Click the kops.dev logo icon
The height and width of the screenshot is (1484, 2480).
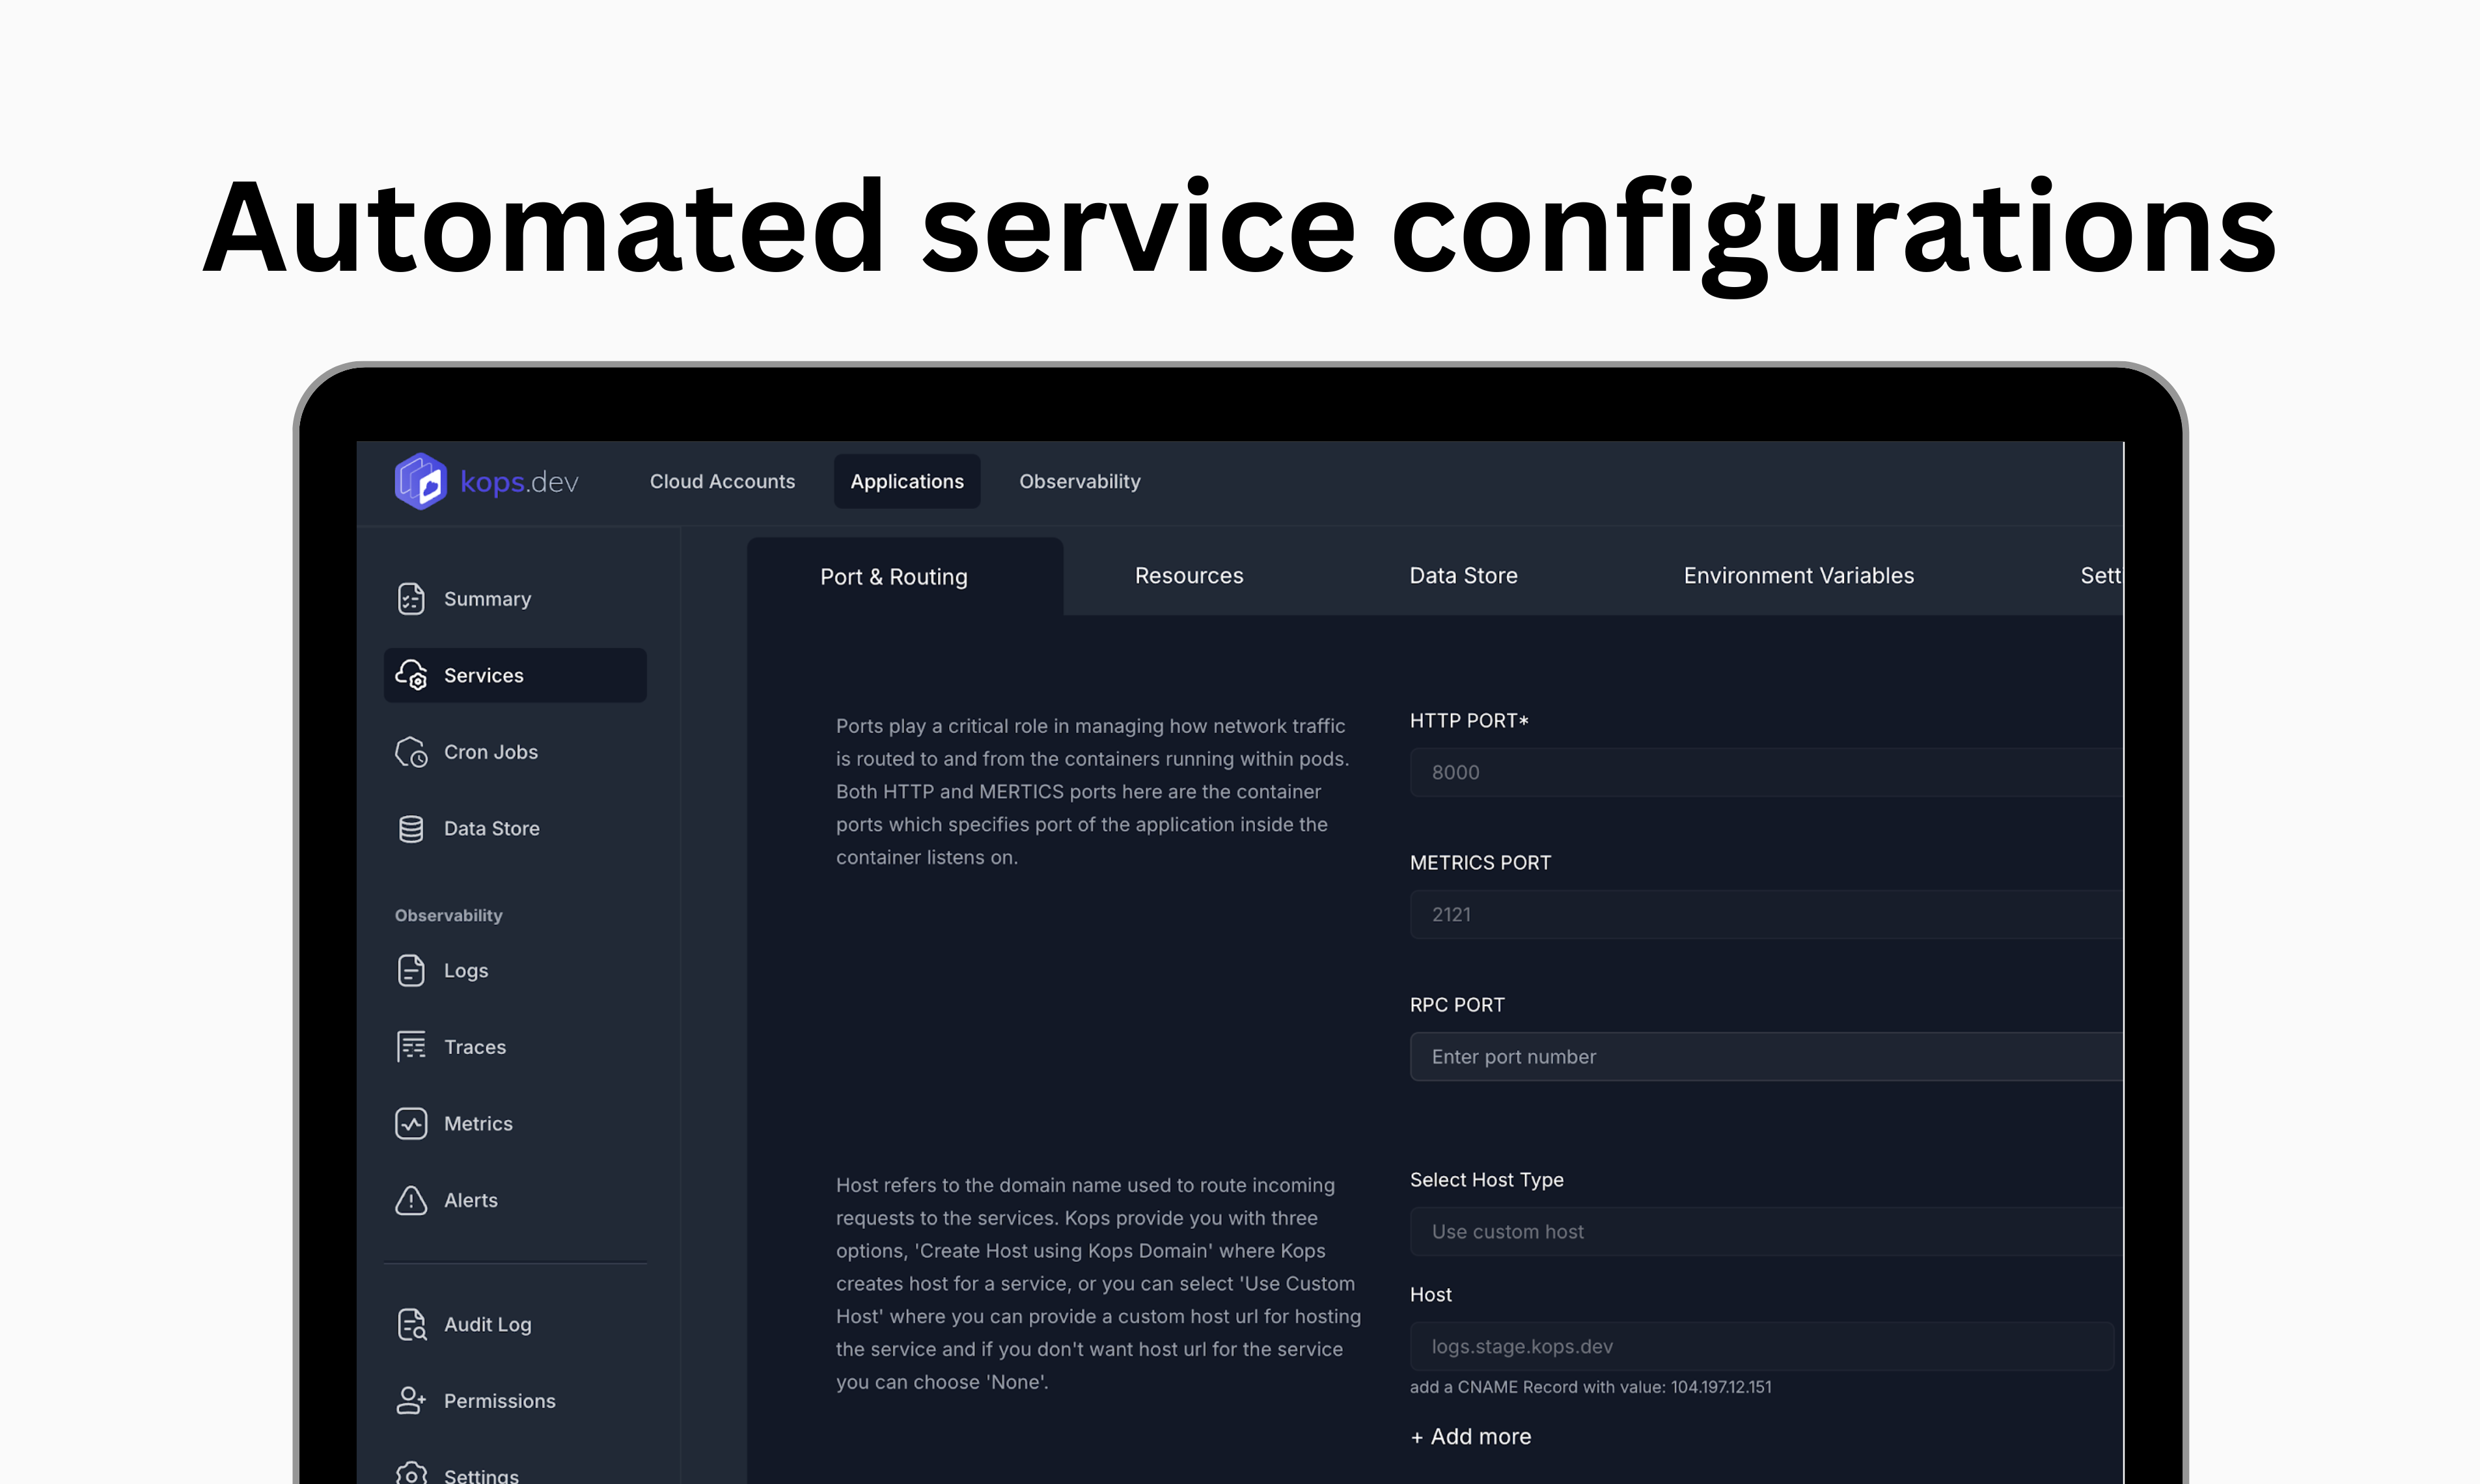click(421, 481)
